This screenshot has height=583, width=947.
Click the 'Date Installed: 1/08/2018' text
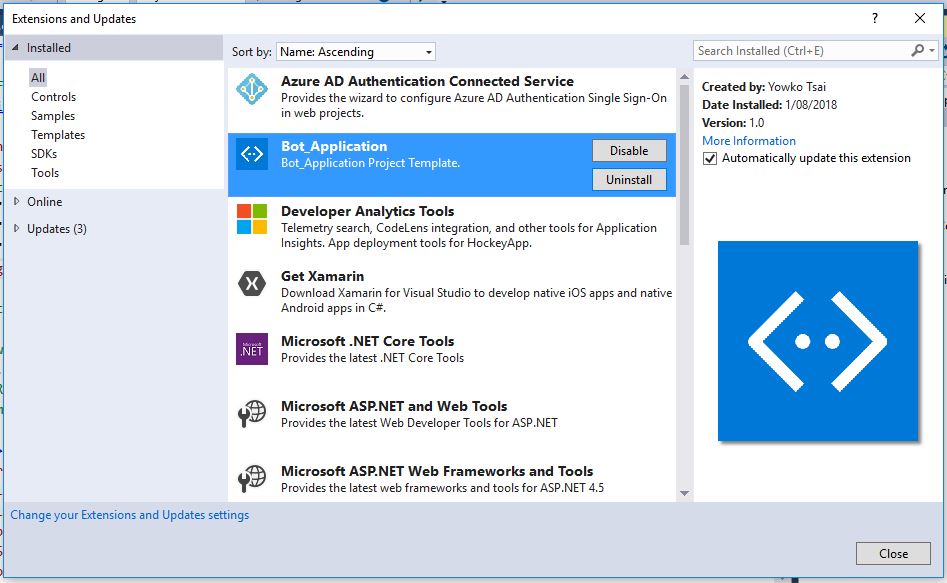[x=769, y=105]
